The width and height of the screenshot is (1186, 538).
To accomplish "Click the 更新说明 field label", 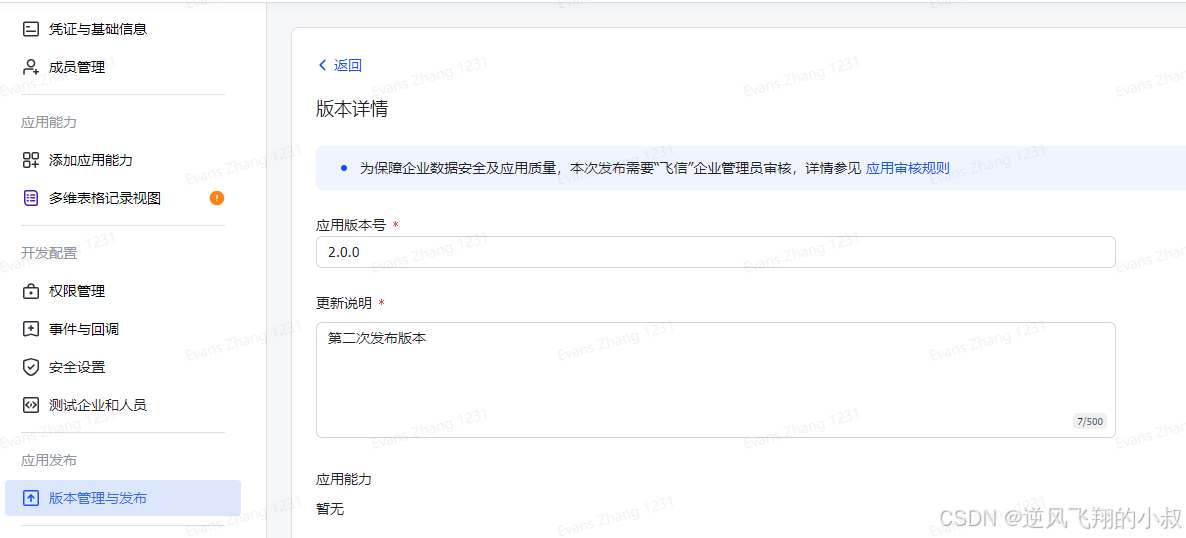I will click(x=344, y=303).
